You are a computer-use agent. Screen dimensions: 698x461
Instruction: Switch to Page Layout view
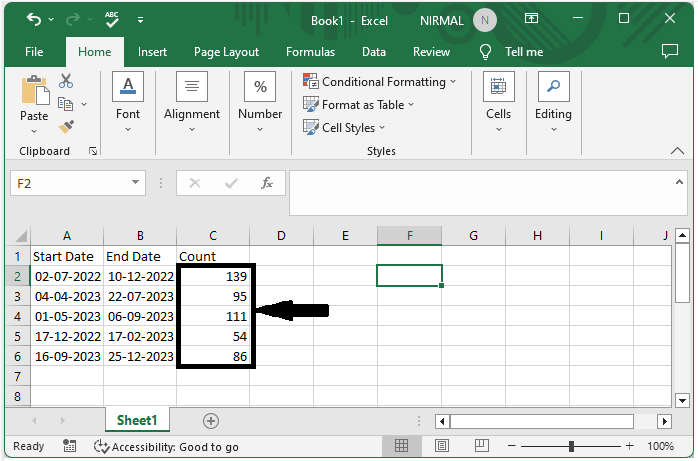tap(441, 446)
